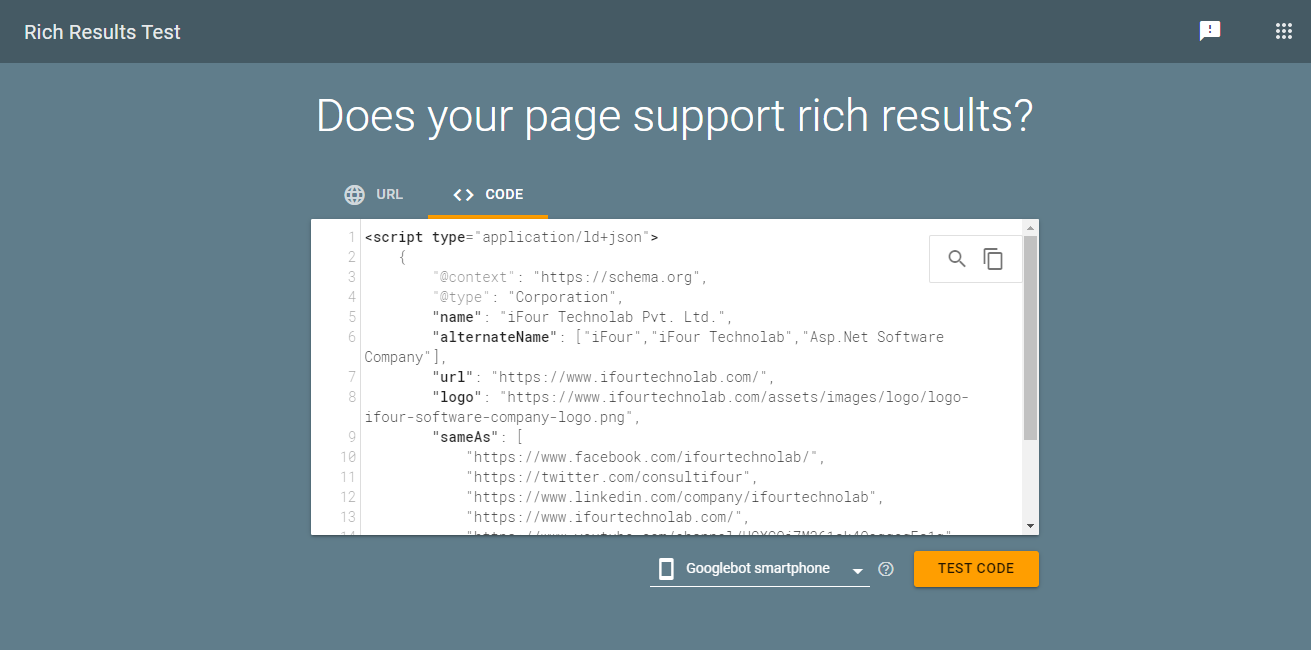This screenshot has height=650, width=1311.
Task: Click the twitter.com/consultifour line
Action: [612, 477]
